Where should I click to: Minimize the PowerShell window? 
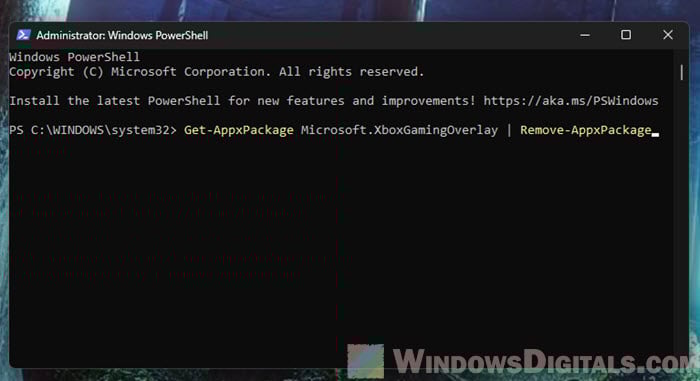tap(585, 35)
